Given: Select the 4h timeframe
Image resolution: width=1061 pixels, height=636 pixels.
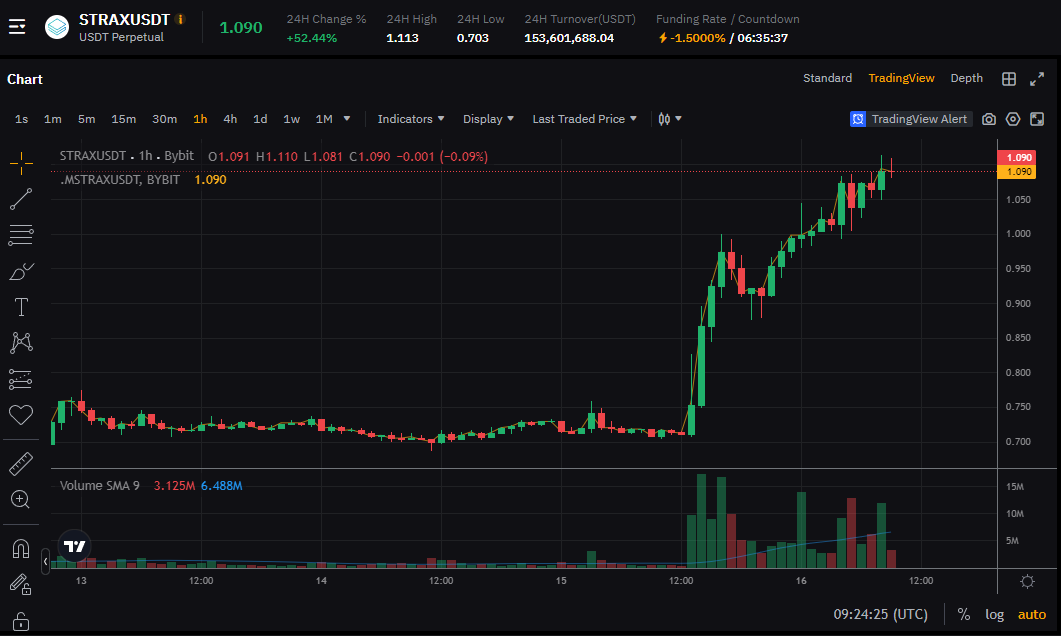Looking at the screenshot, I should click(x=230, y=119).
